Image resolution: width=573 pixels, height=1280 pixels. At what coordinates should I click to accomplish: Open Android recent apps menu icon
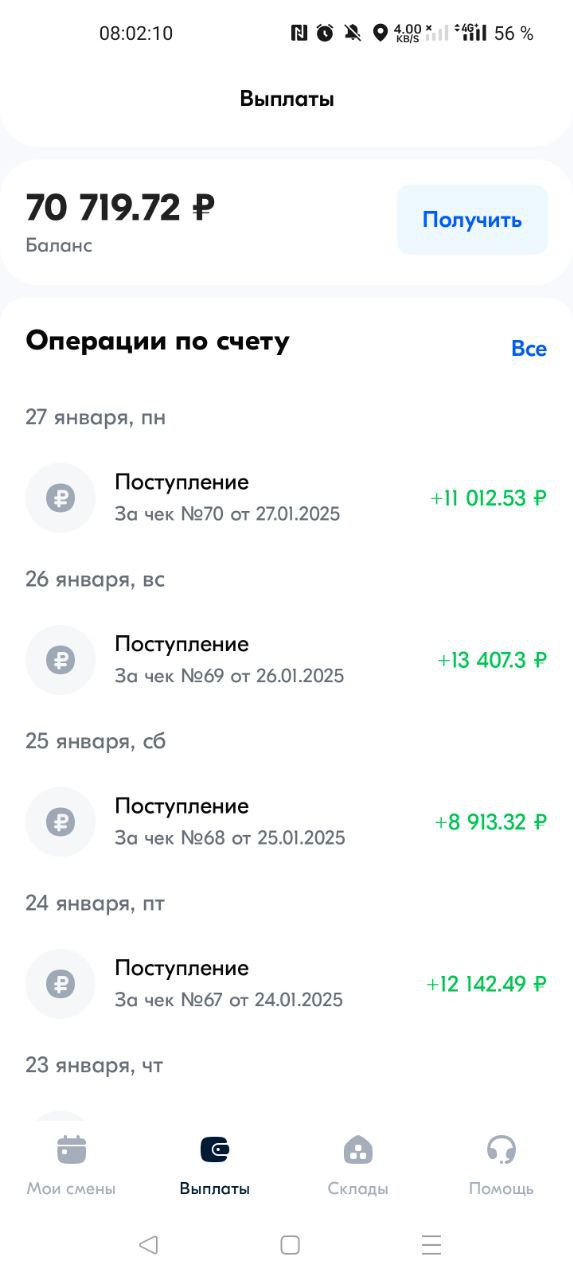pos(431,1244)
